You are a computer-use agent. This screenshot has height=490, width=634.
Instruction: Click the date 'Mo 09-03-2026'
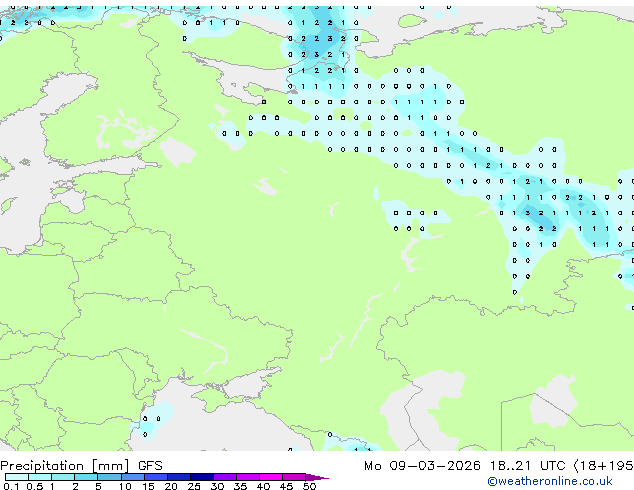pyautogui.click(x=422, y=466)
